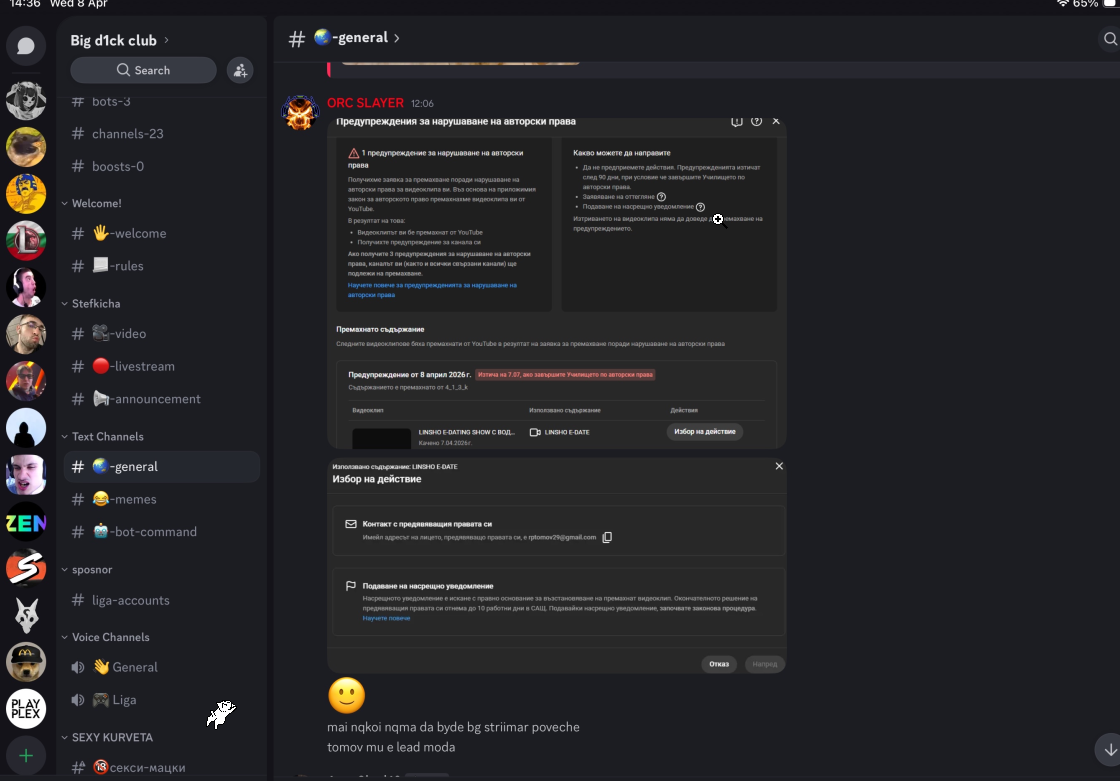Open the dog photo server icon
Image resolution: width=1120 pixels, height=781 pixels.
coord(26,147)
